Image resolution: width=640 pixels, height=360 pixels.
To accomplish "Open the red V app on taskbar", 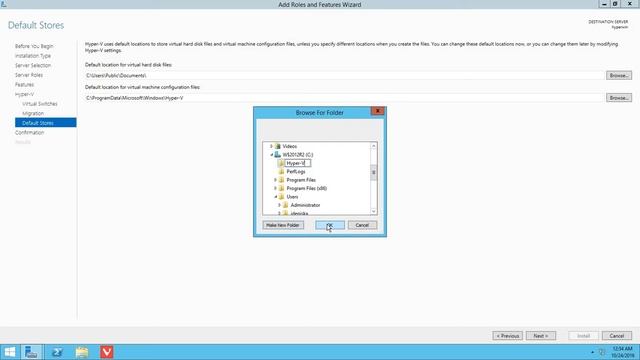I will click(x=107, y=352).
